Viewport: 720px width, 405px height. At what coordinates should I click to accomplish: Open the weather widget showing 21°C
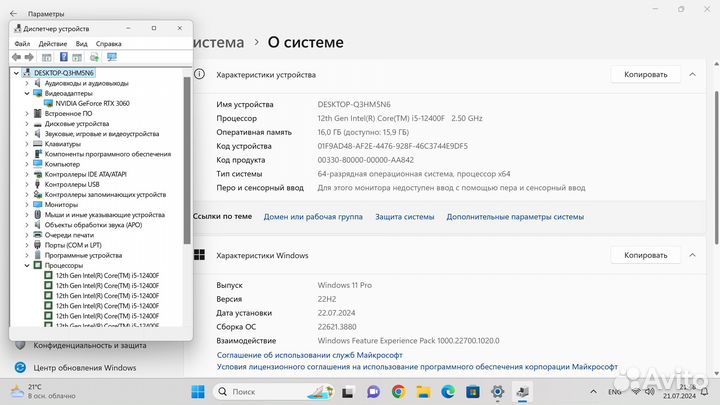[x=44, y=391]
